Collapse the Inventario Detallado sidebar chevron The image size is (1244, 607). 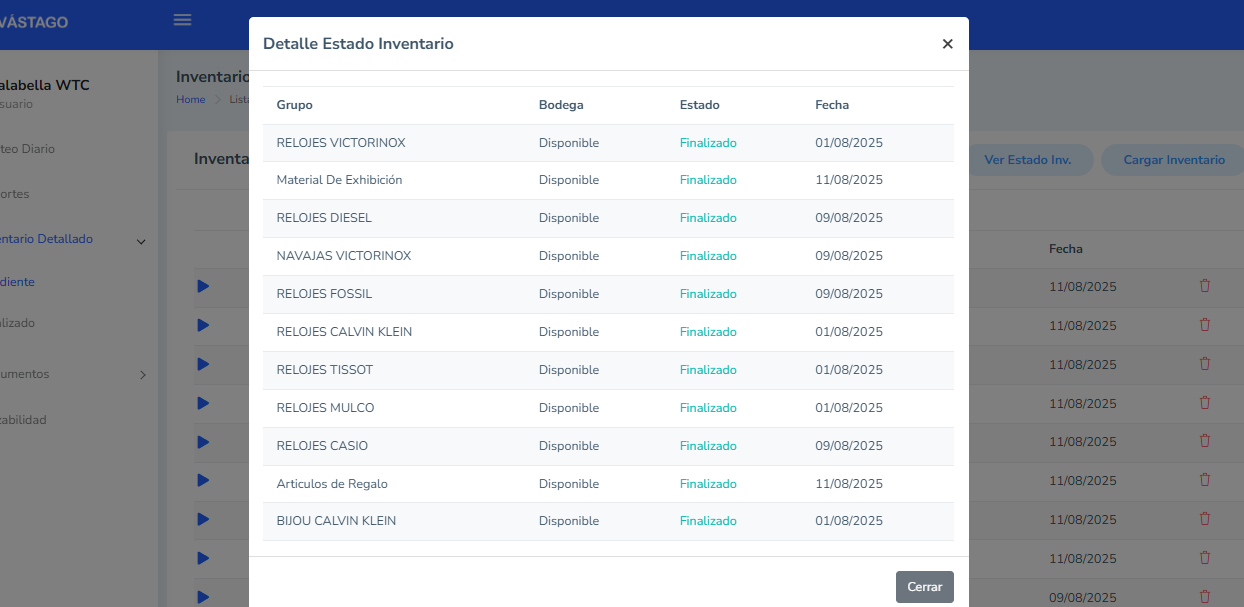point(141,241)
